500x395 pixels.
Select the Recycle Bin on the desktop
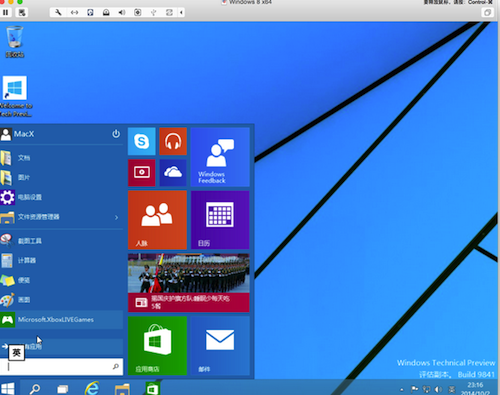(15, 42)
